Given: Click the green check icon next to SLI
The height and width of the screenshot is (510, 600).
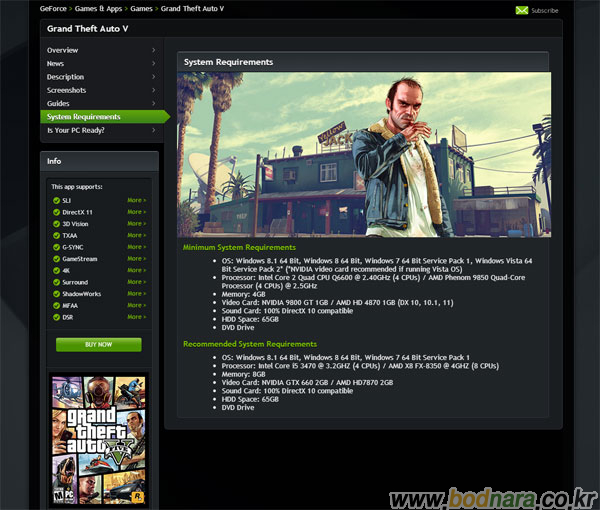Looking at the screenshot, I should click(56, 200).
